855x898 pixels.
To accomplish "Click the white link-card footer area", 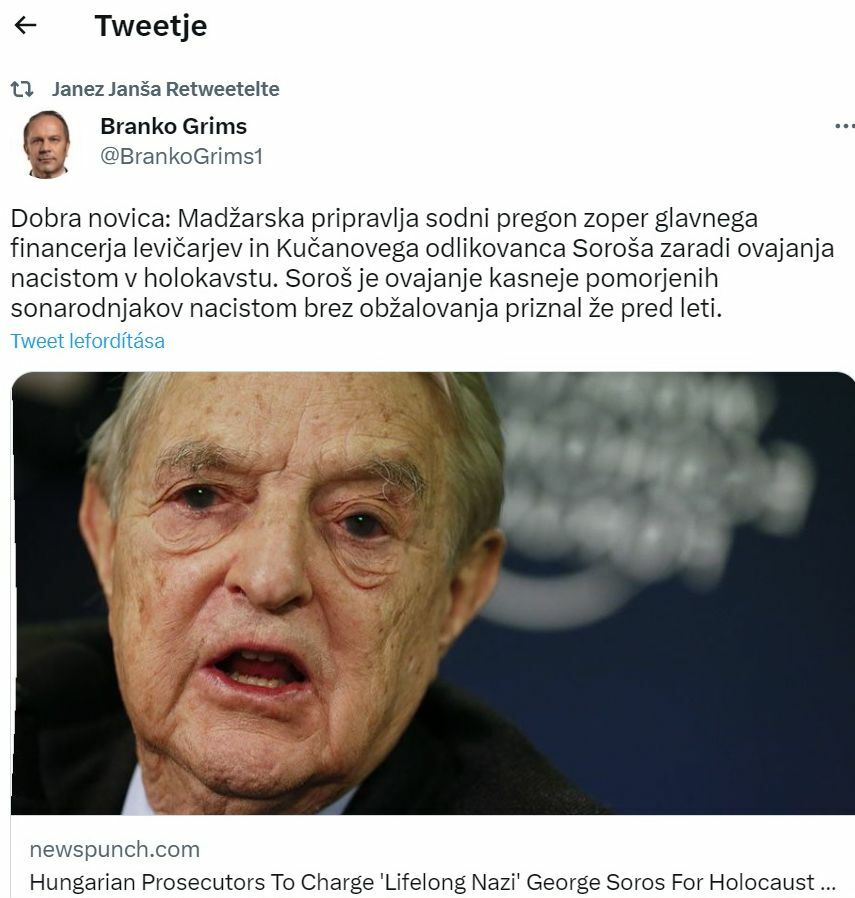I will click(x=433, y=856).
